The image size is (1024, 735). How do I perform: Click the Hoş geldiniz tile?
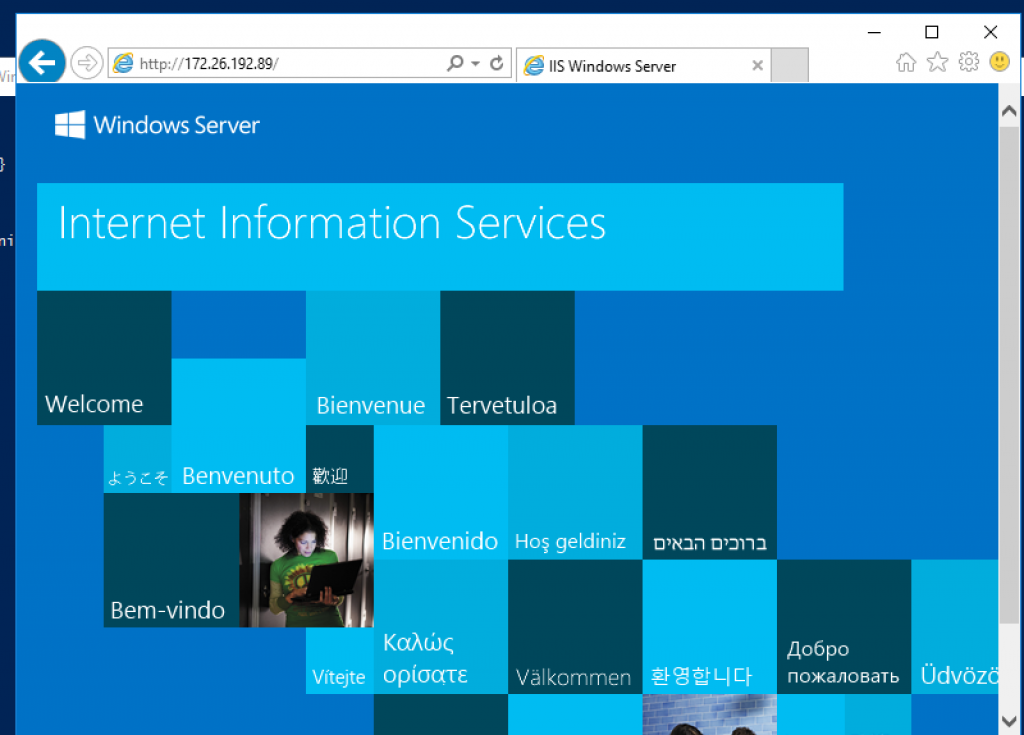click(575, 492)
